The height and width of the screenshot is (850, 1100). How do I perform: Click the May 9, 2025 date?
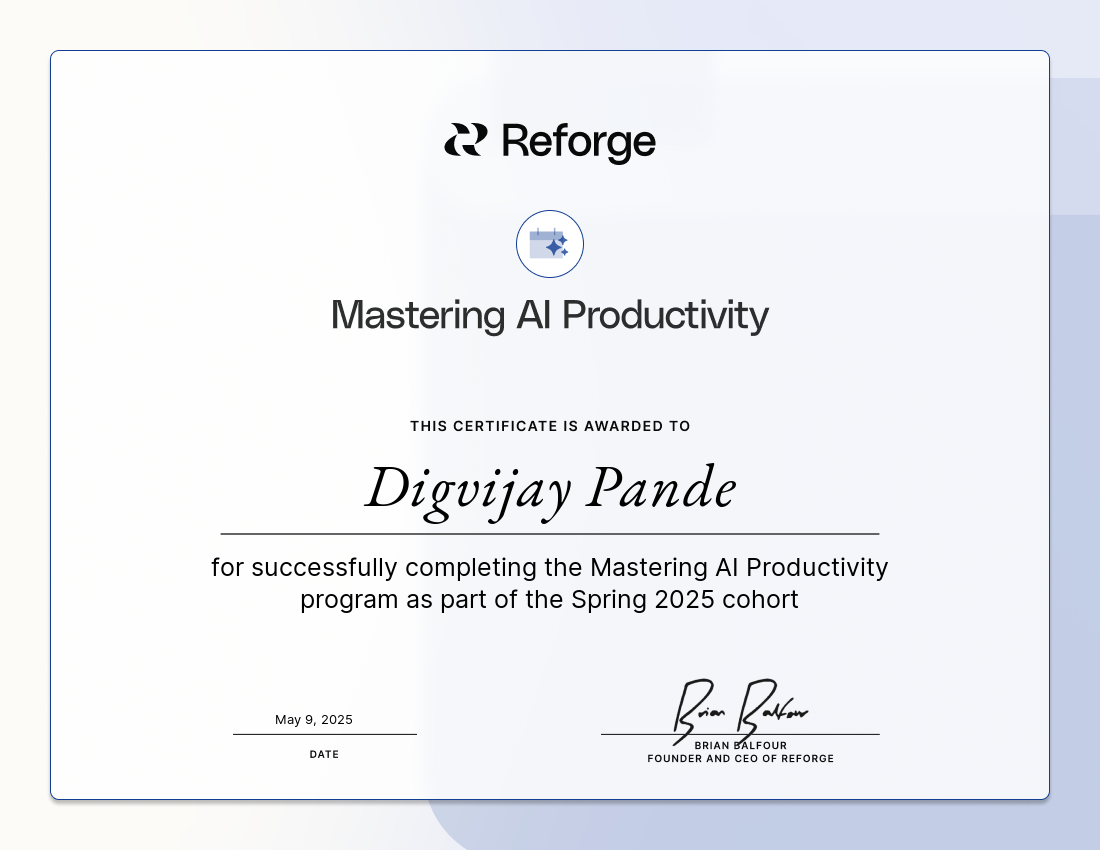coord(314,720)
